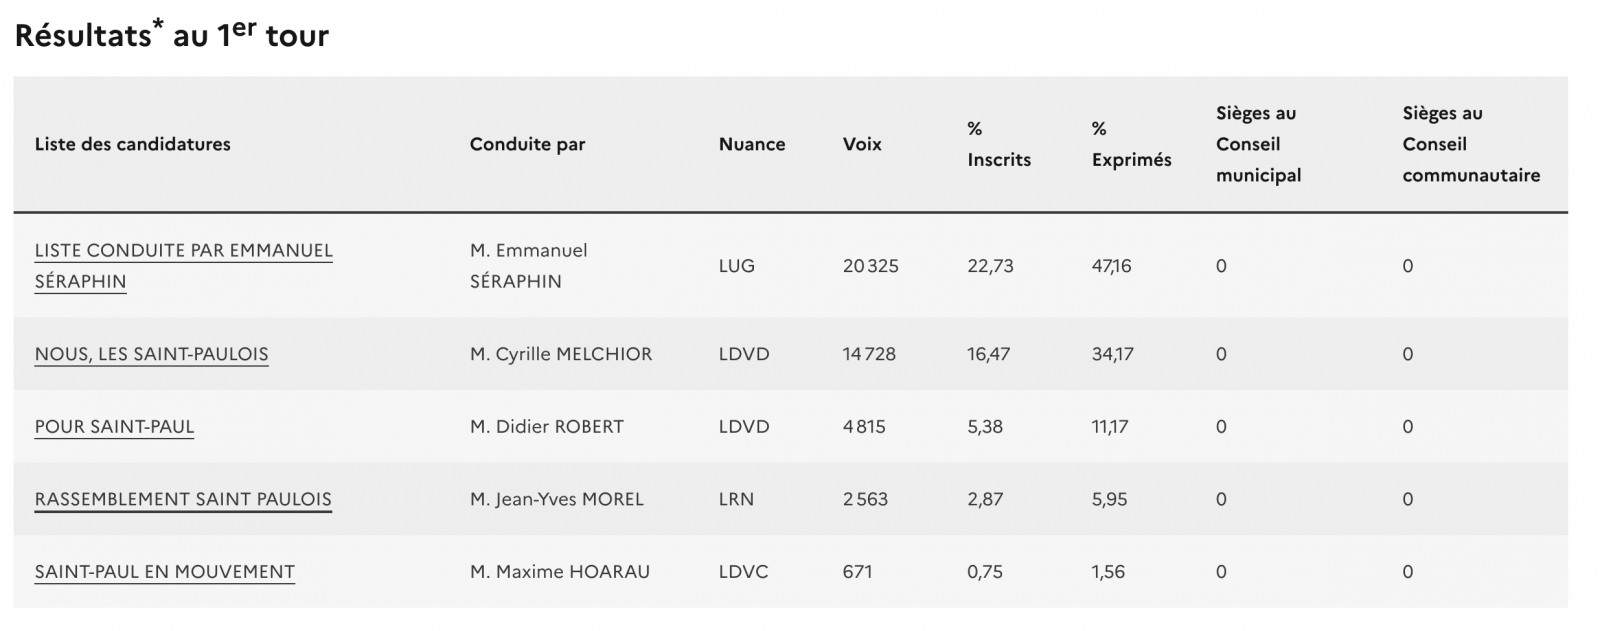Click the M. Cyrille MELCHIOR cell
The image size is (1600, 631).
560,354
